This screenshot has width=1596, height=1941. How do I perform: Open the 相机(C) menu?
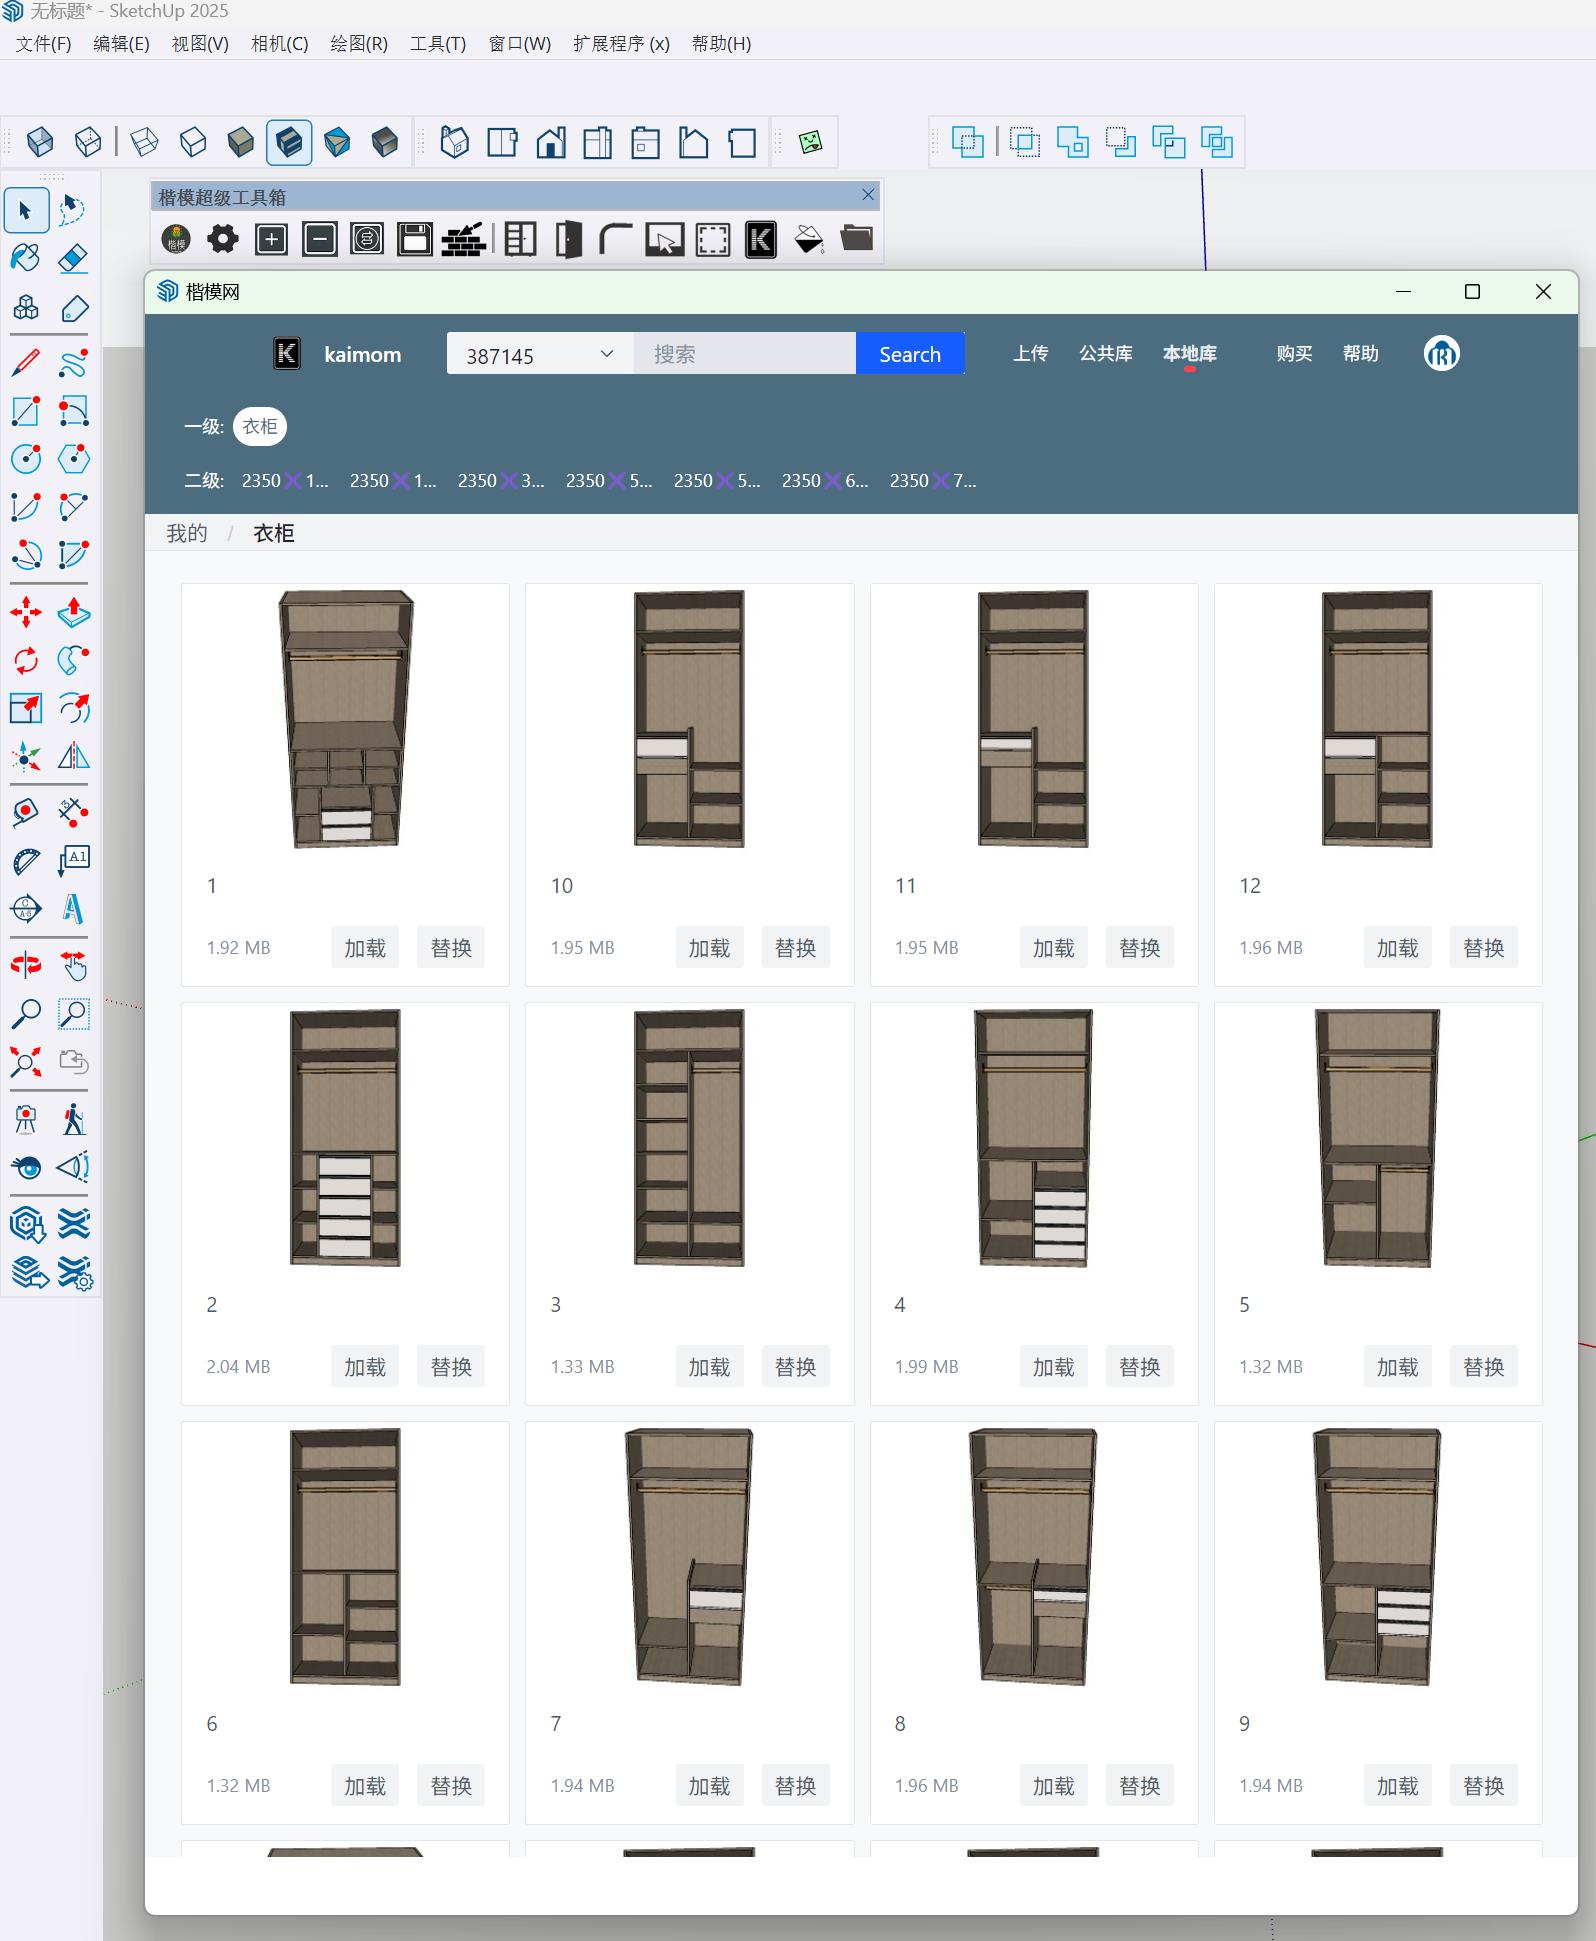[280, 44]
